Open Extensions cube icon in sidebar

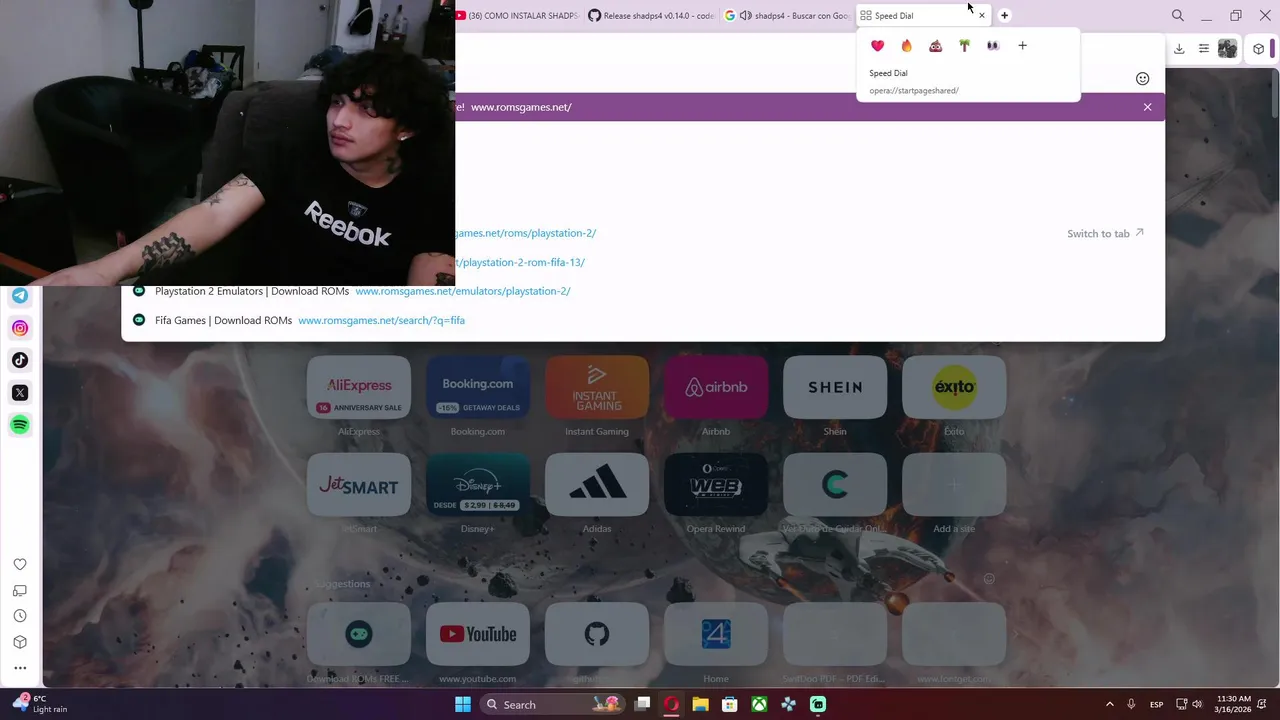tap(20, 642)
